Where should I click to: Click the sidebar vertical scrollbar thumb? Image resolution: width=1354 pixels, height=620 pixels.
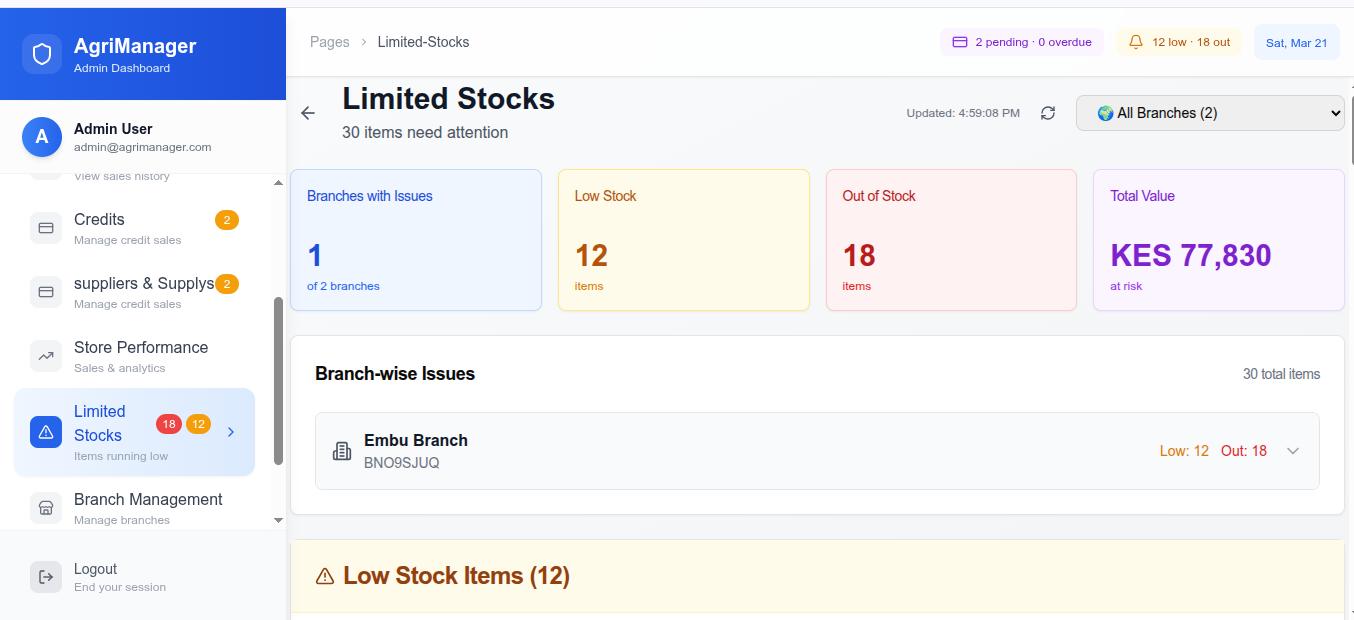279,380
